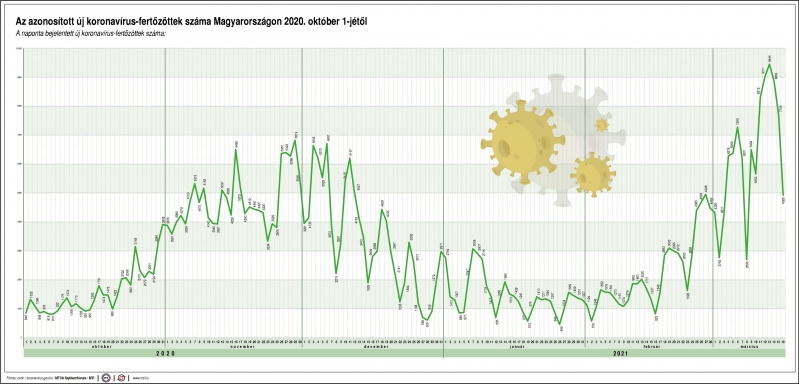Click the source credit text in footer
Screen dimensions: 799x384
[55, 378]
